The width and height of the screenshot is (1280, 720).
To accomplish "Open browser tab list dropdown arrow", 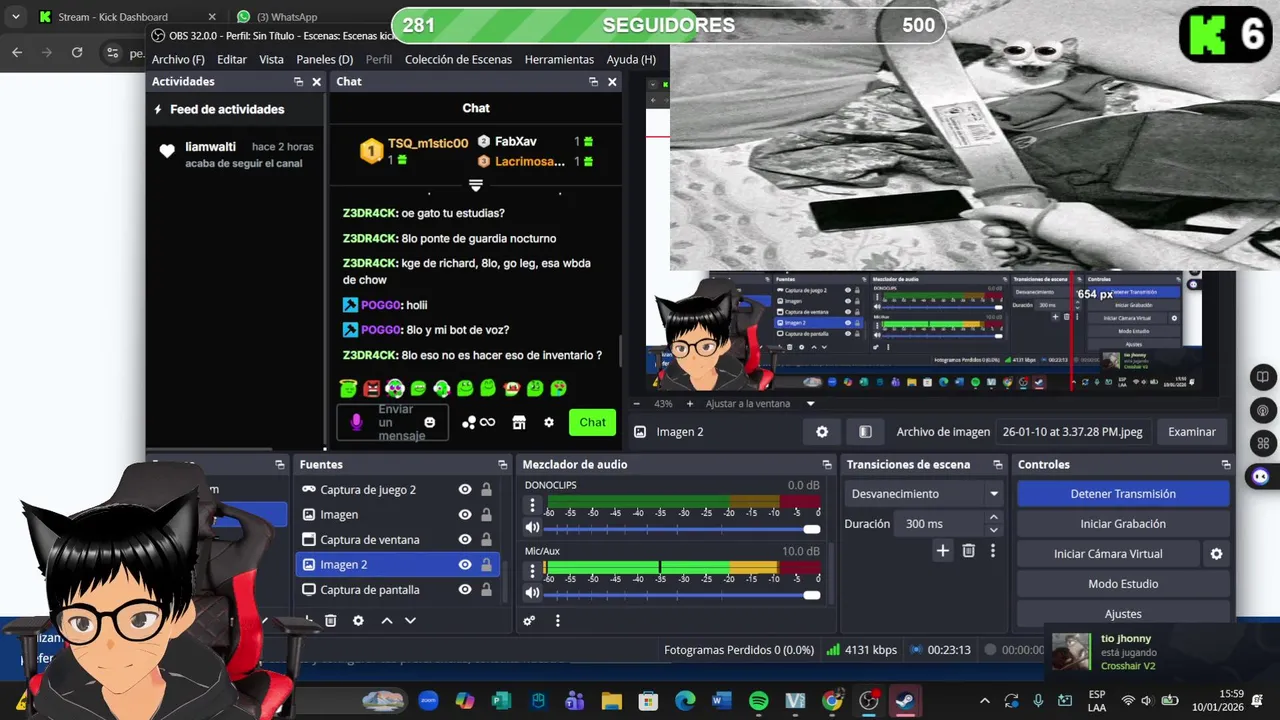I will [15, 17].
